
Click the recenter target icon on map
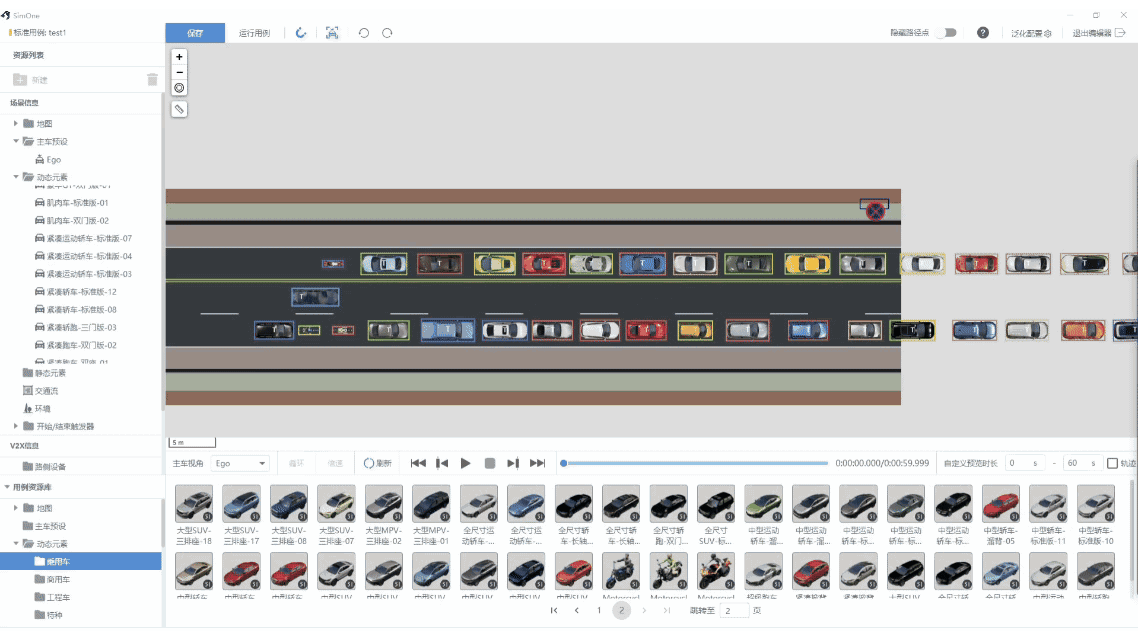point(179,88)
